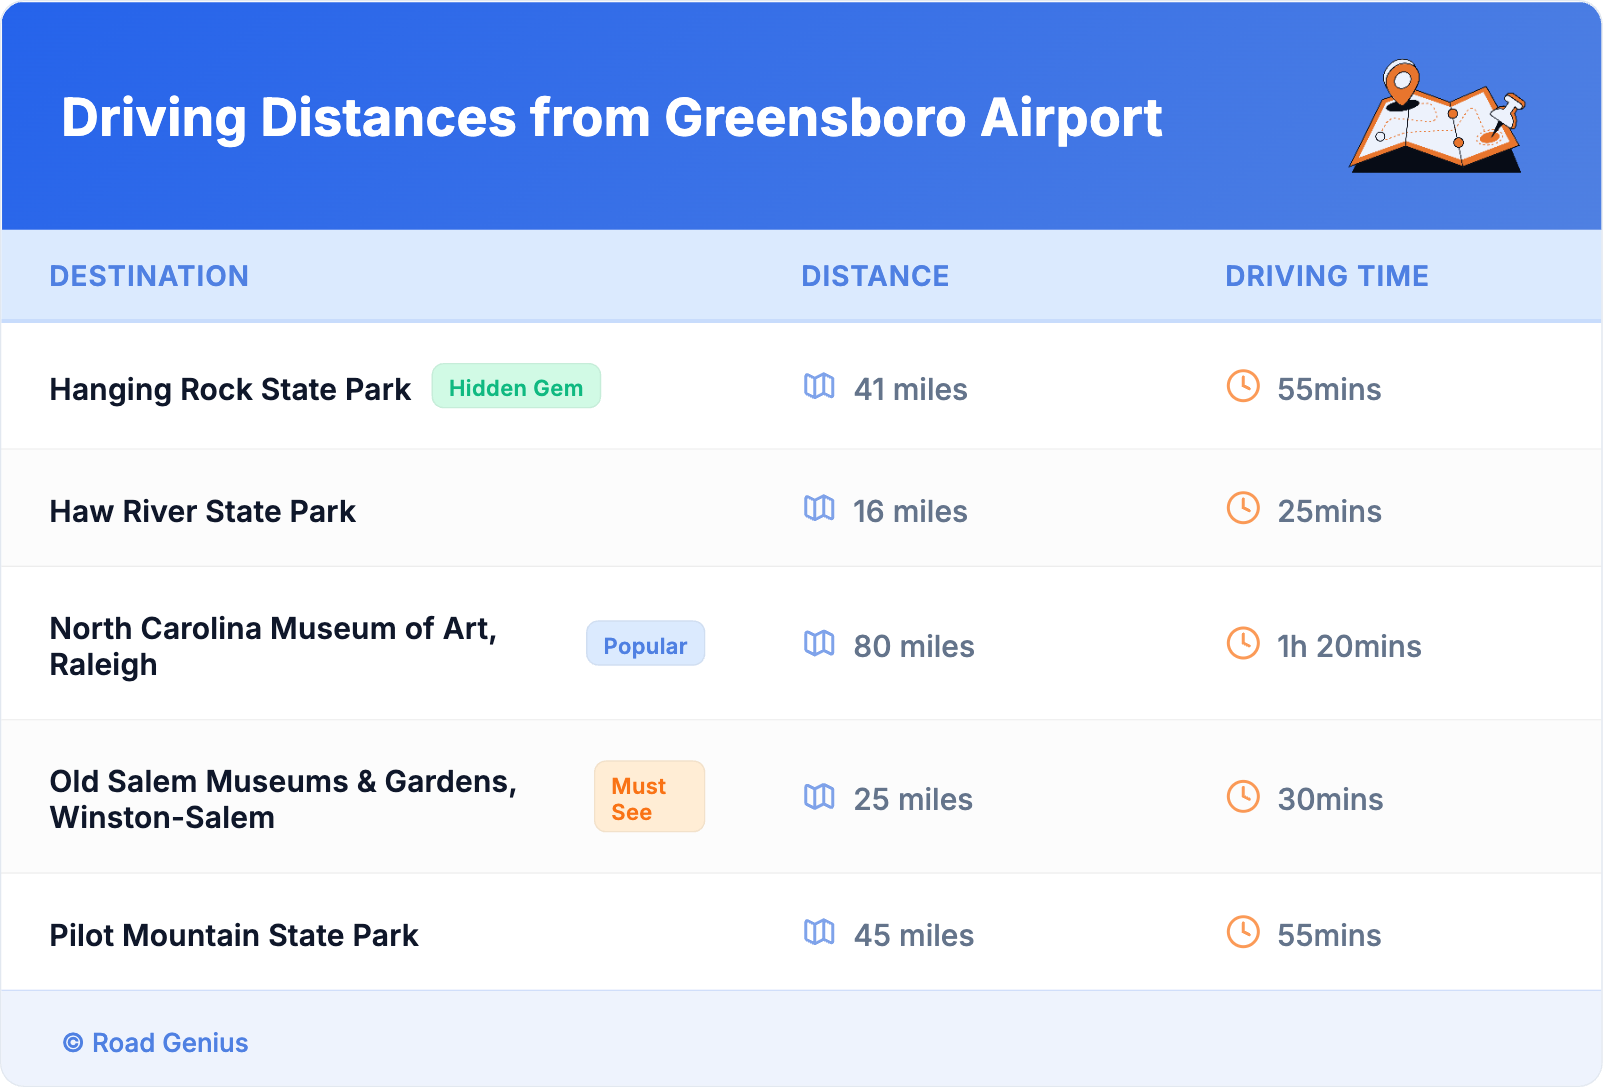Click Pilot Mountain State Park name
The height and width of the screenshot is (1088, 1604).
tap(234, 936)
